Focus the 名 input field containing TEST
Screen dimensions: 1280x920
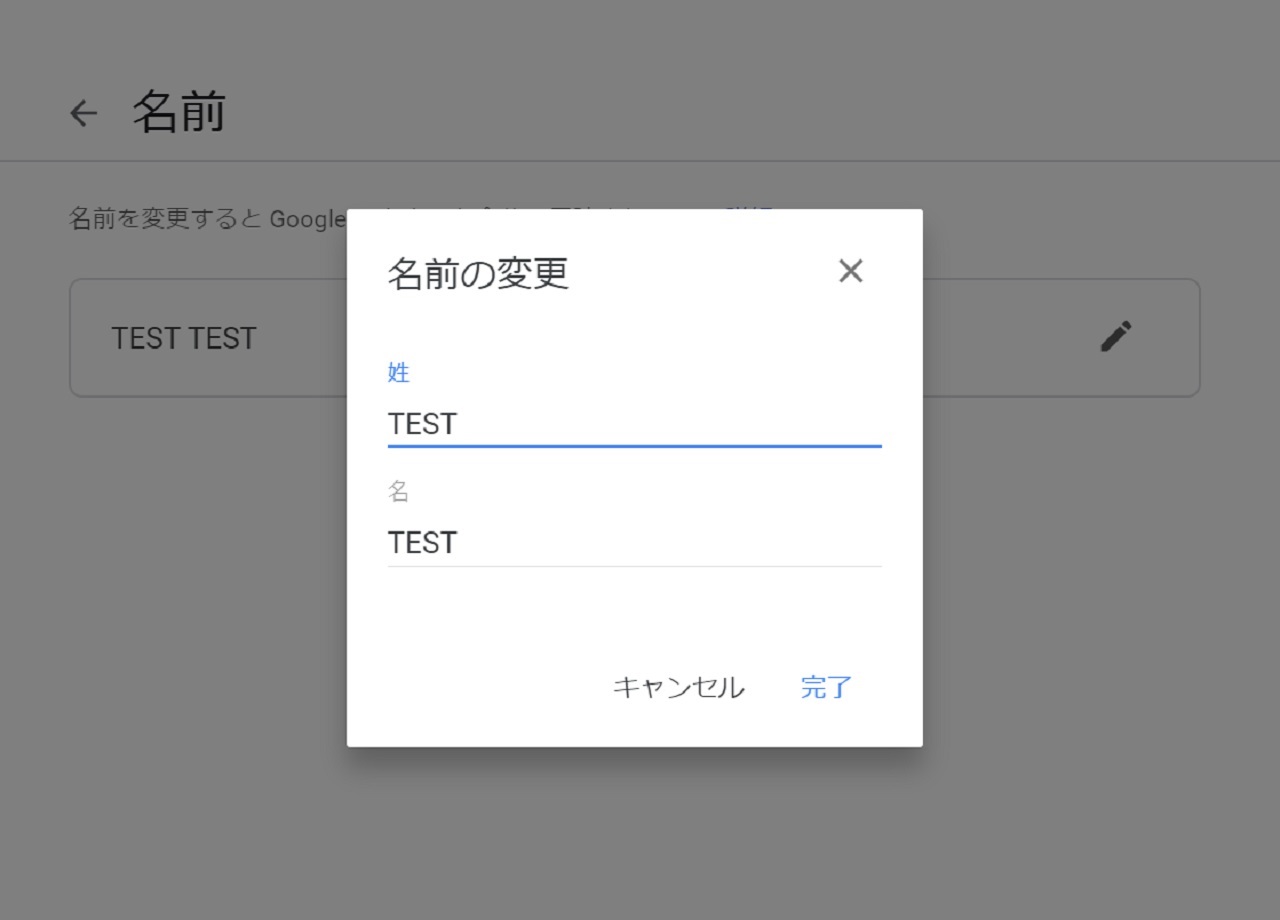pyautogui.click(x=633, y=543)
